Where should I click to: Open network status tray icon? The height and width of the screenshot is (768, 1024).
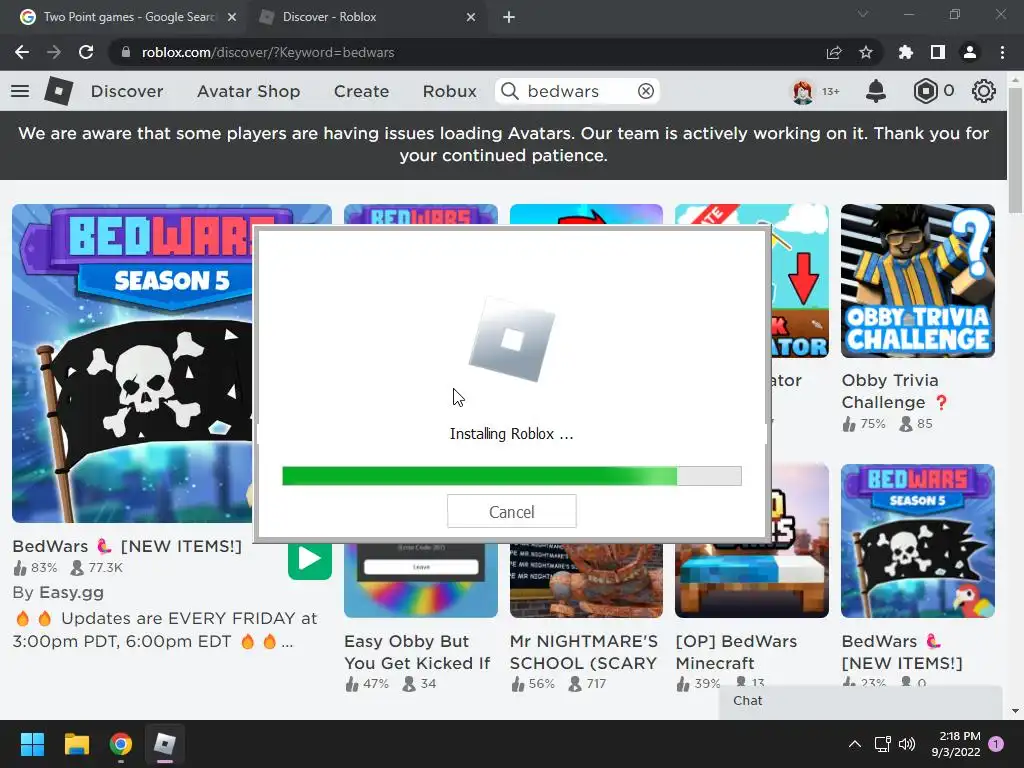pyautogui.click(x=882, y=744)
